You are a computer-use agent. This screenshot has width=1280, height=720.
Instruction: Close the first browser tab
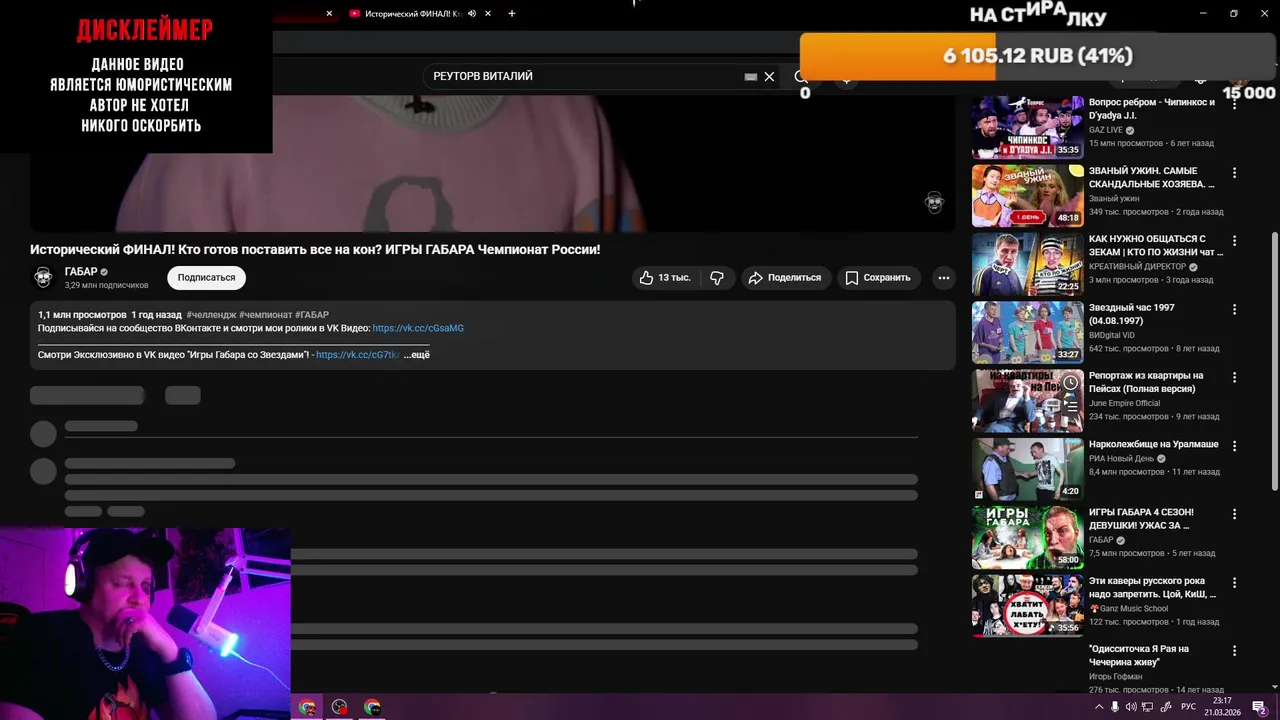329,14
